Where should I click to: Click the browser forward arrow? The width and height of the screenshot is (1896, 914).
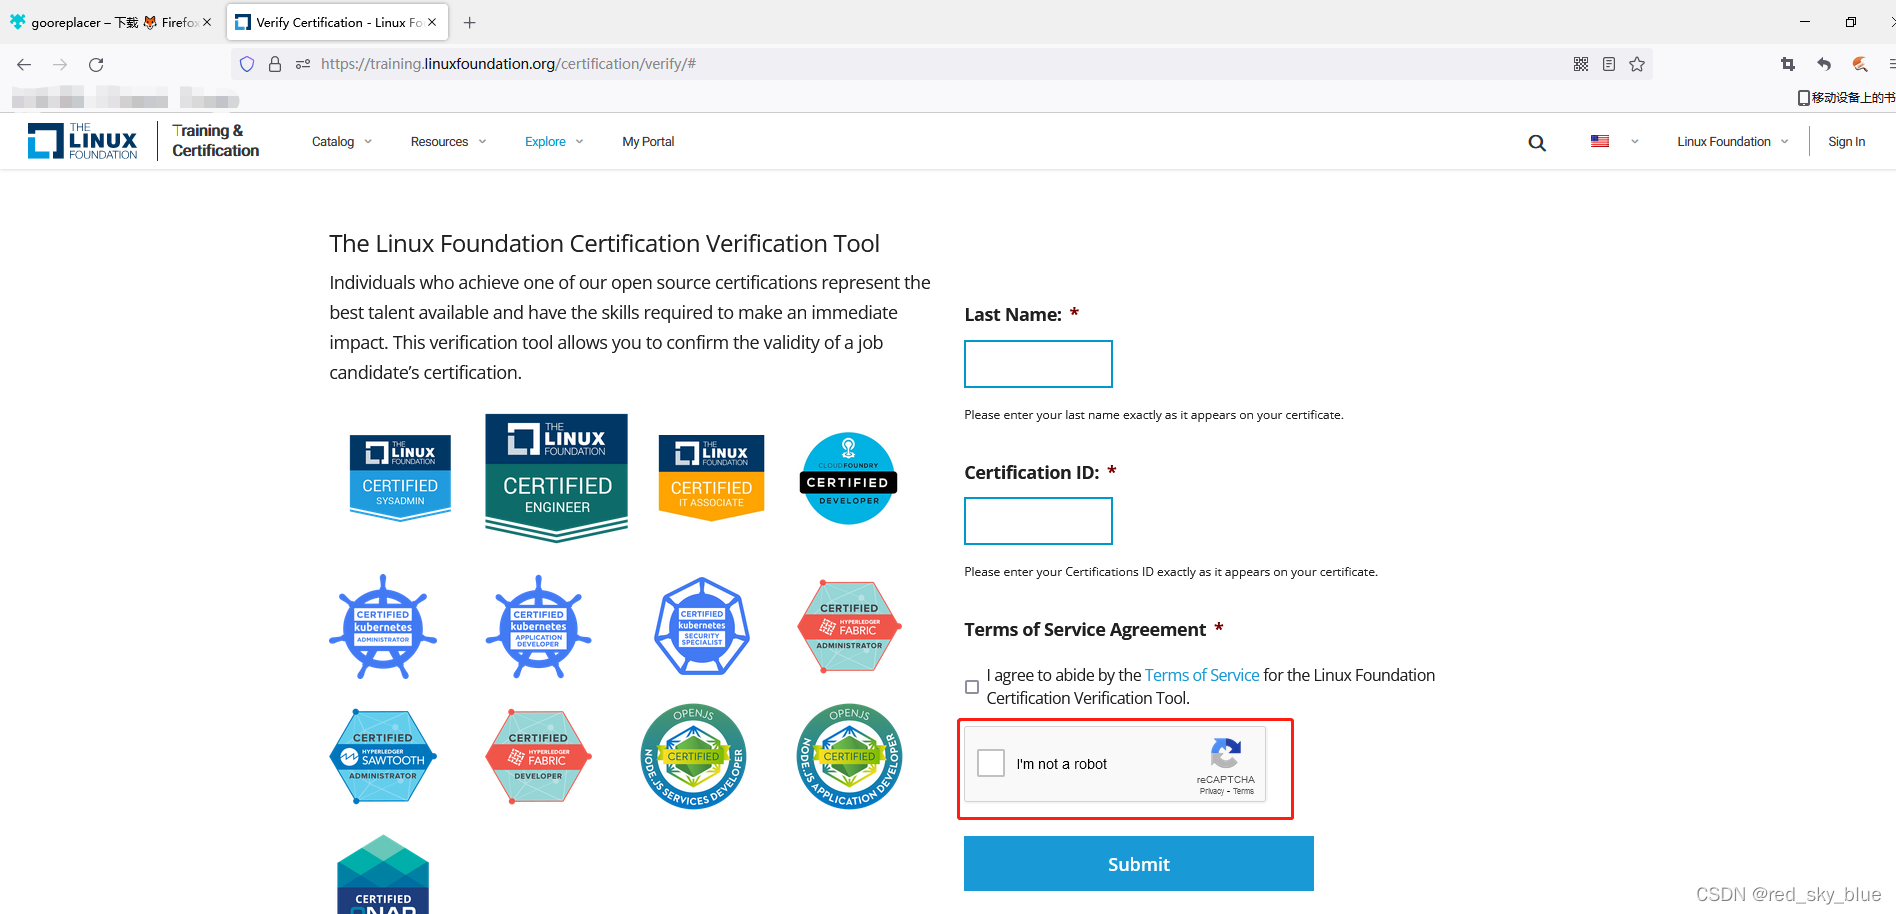tap(60, 64)
